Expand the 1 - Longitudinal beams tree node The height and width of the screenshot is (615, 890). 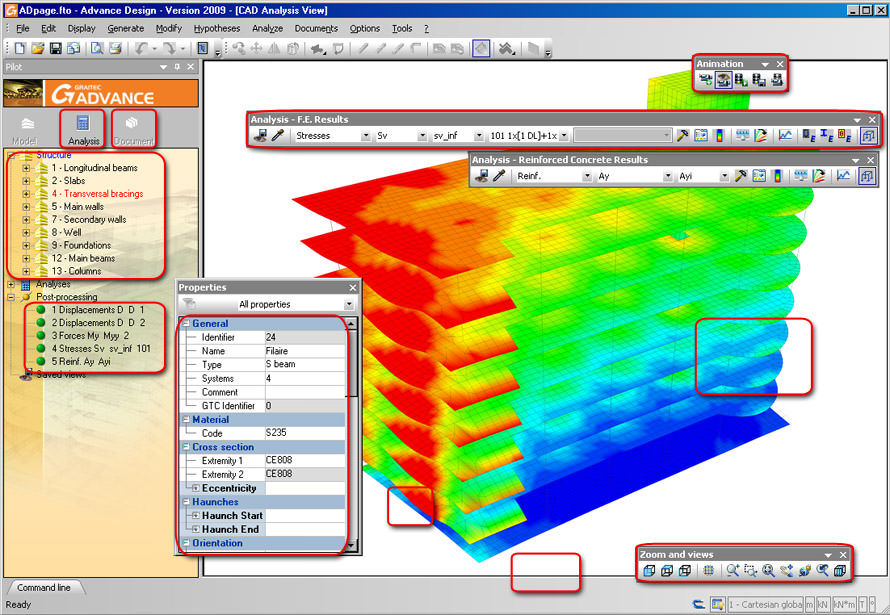[26, 168]
